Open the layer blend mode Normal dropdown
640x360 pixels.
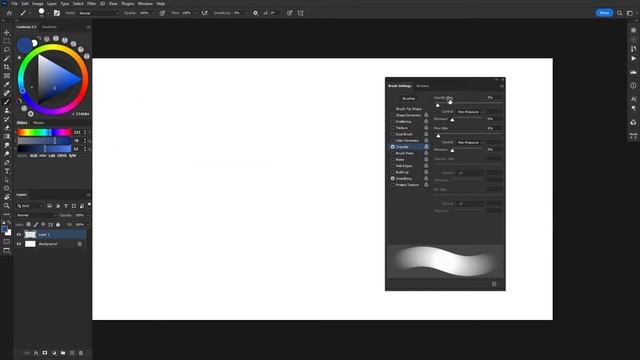click(36, 215)
